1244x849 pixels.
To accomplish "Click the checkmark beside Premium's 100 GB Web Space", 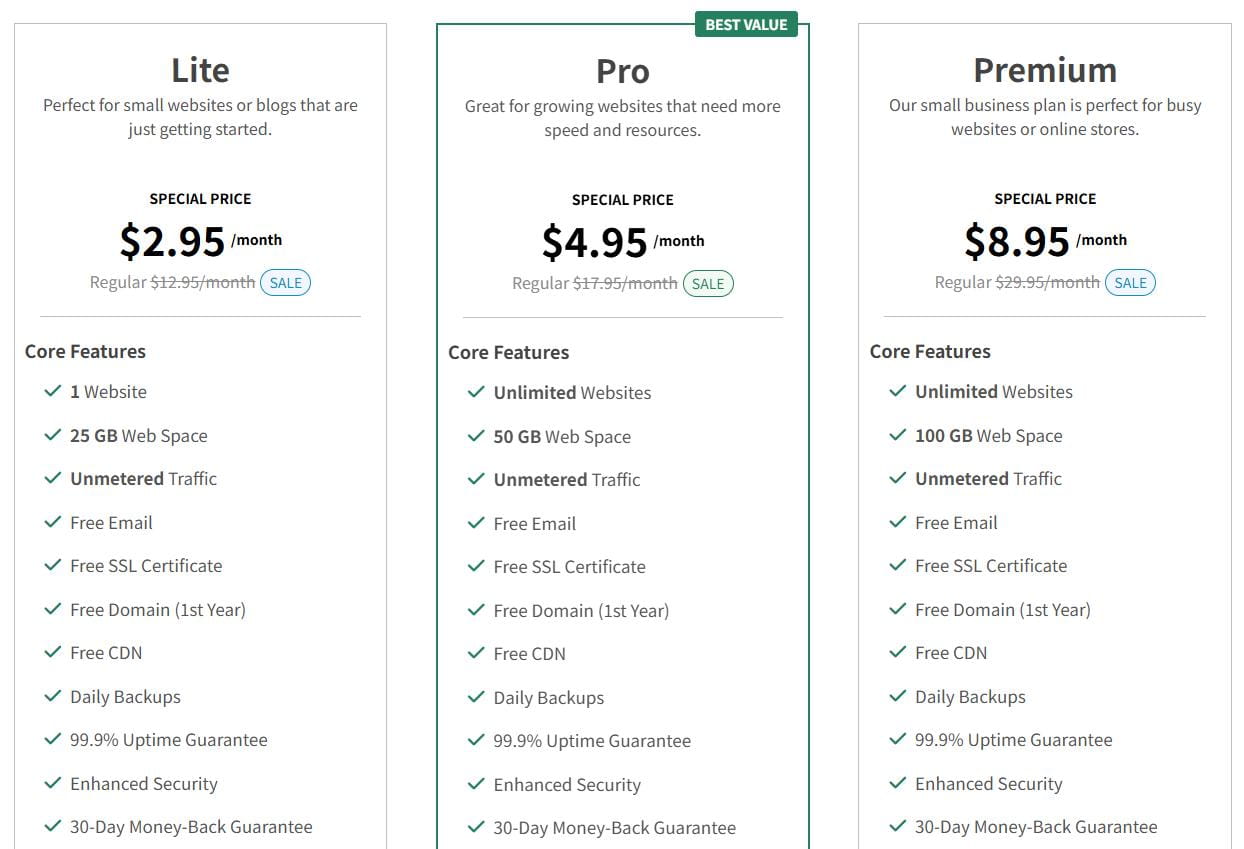I will pos(898,436).
